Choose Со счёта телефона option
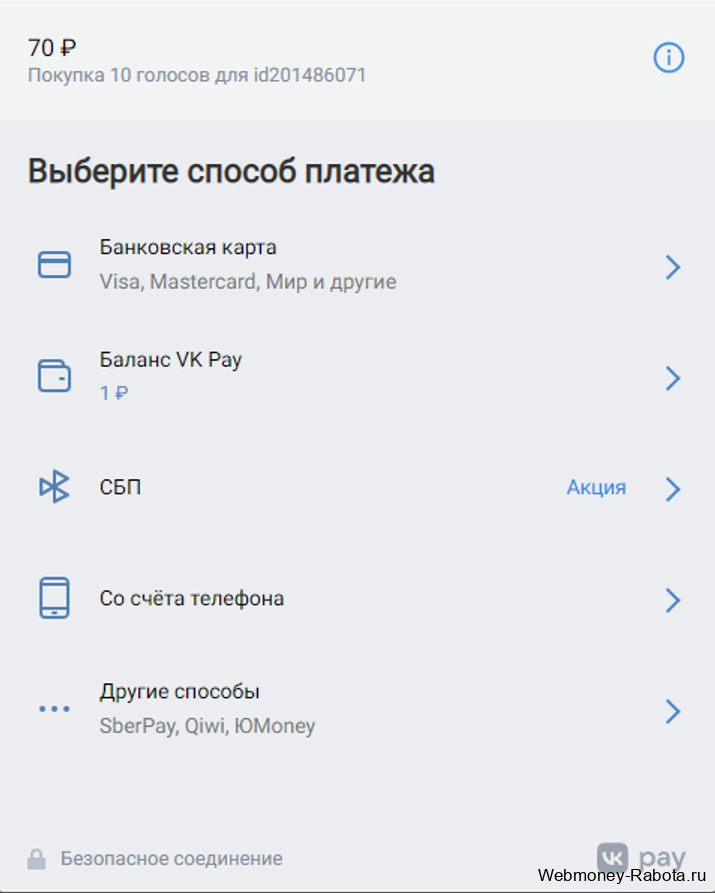 (357, 599)
